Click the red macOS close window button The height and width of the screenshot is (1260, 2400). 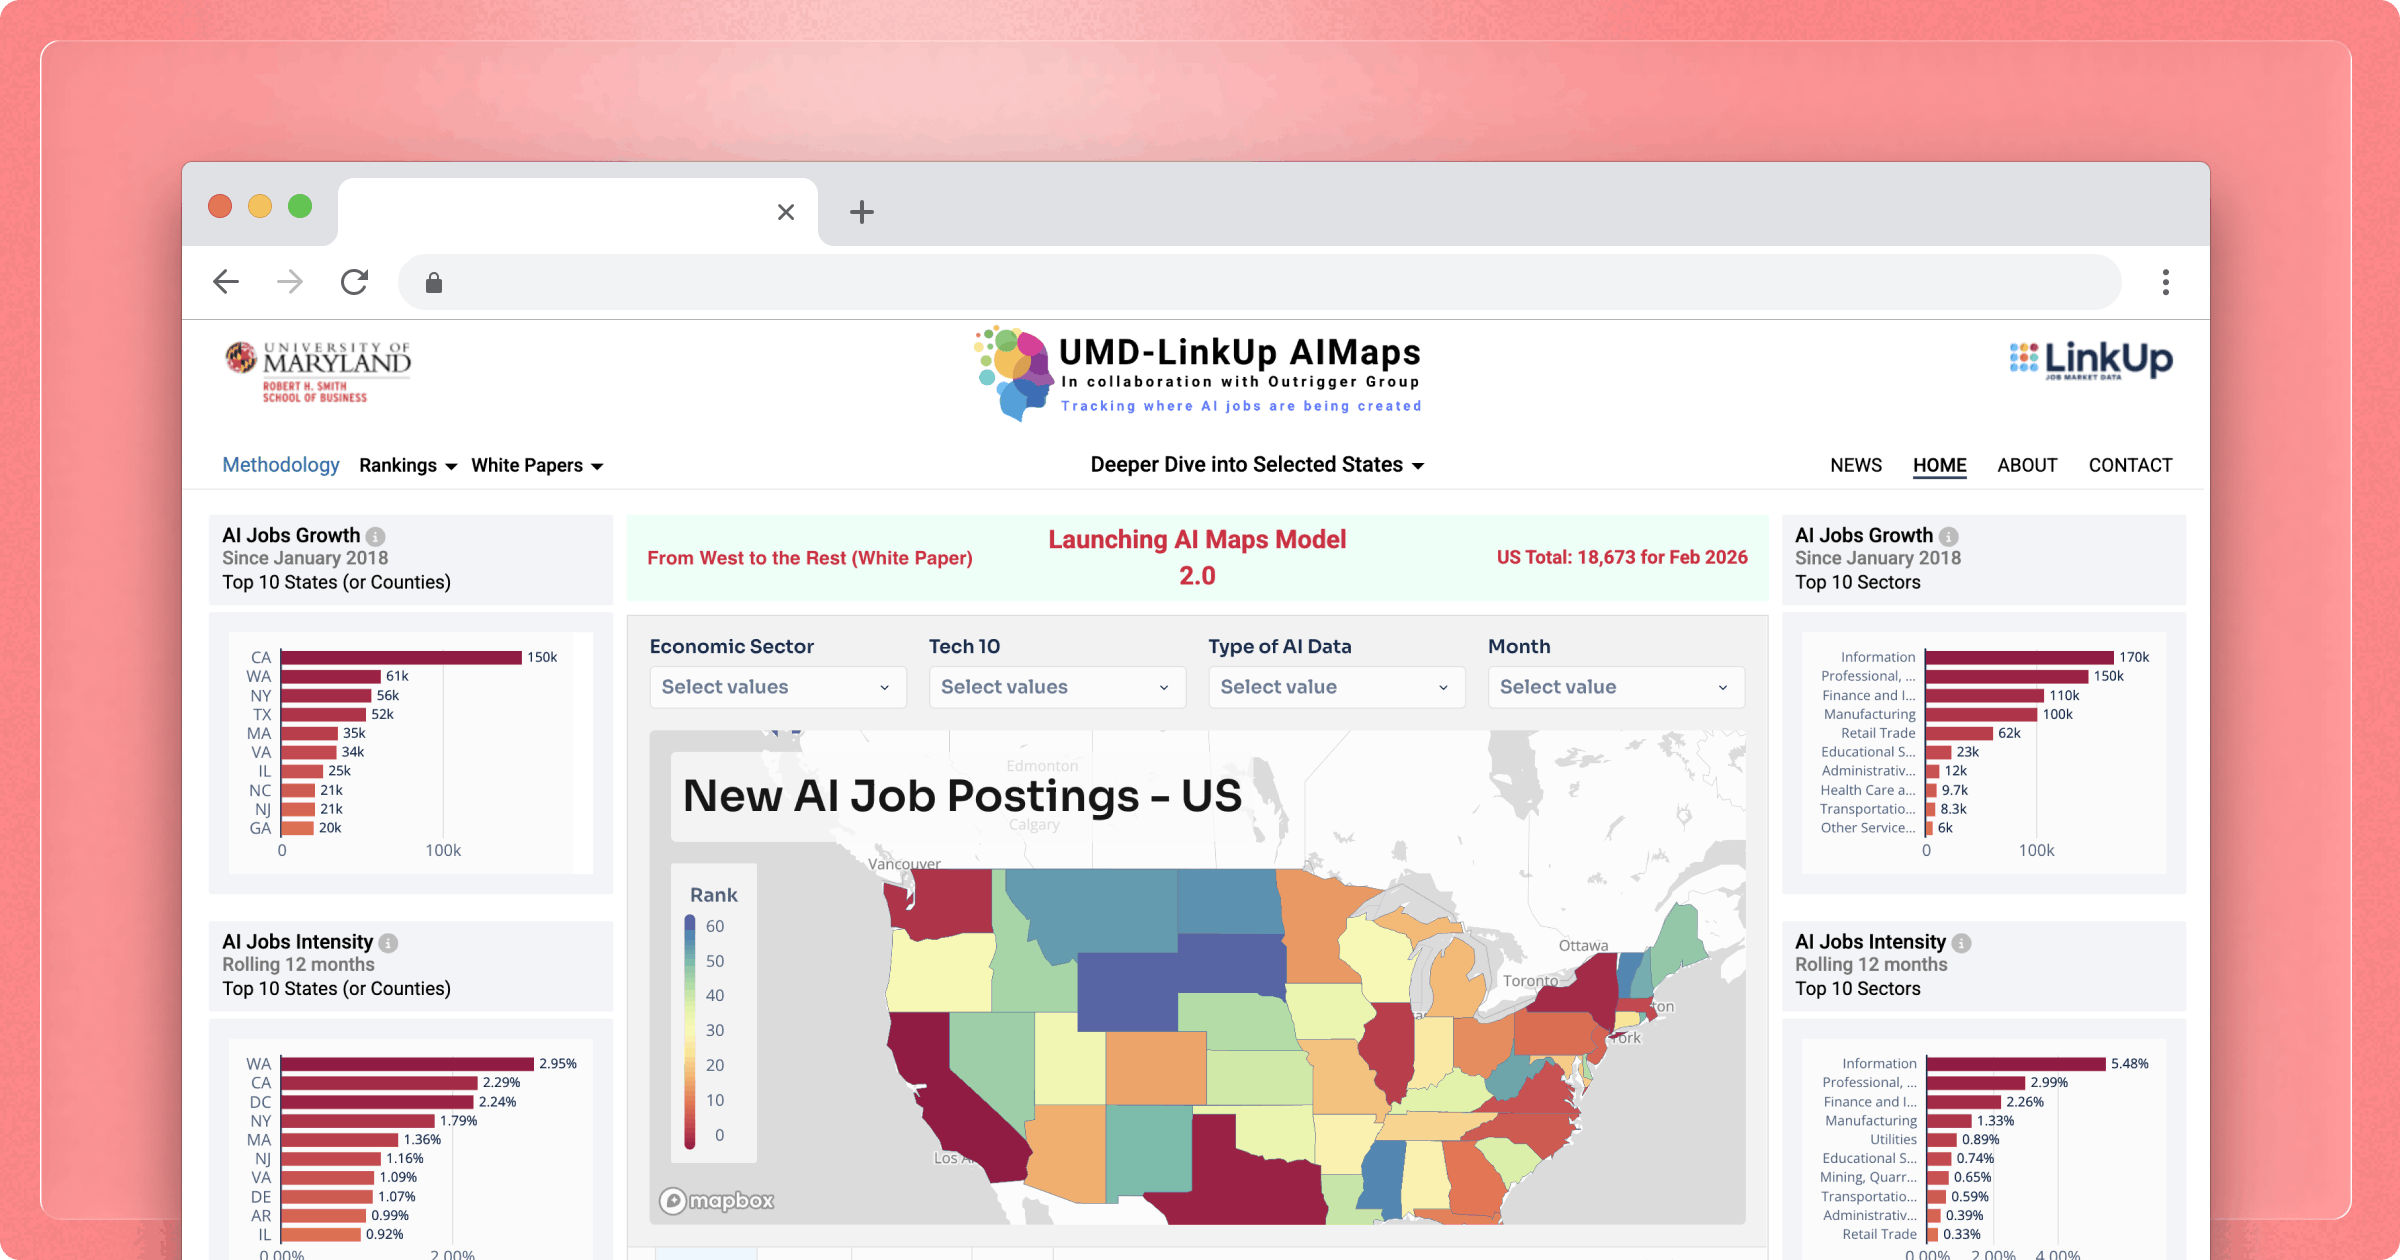[x=220, y=206]
